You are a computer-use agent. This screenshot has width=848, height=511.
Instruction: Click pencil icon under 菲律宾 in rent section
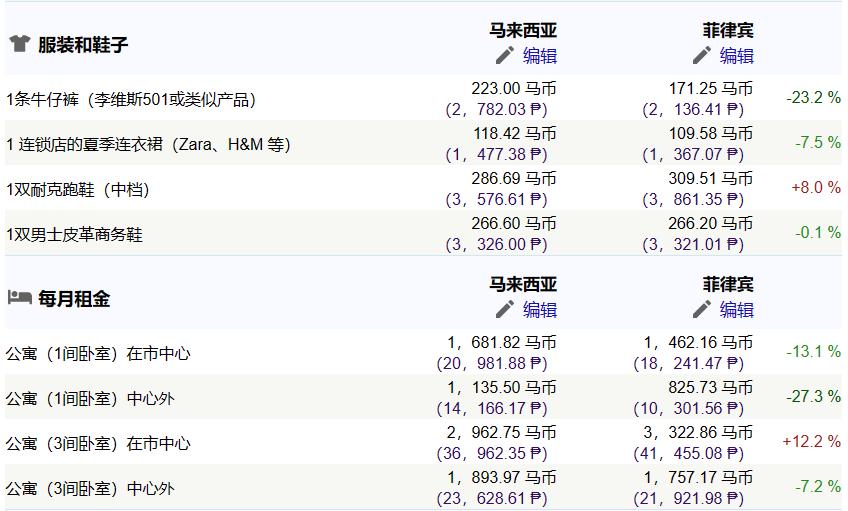tap(701, 309)
